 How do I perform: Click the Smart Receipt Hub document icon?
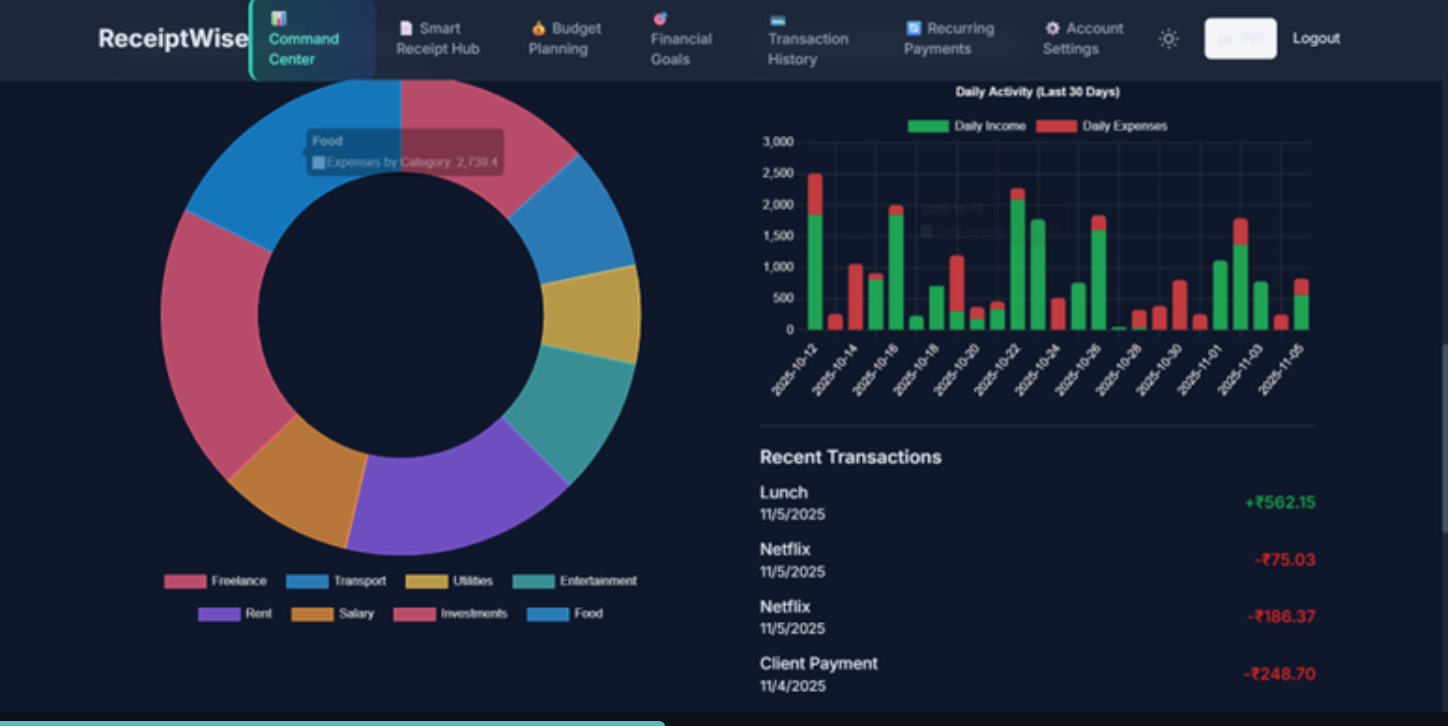(408, 27)
